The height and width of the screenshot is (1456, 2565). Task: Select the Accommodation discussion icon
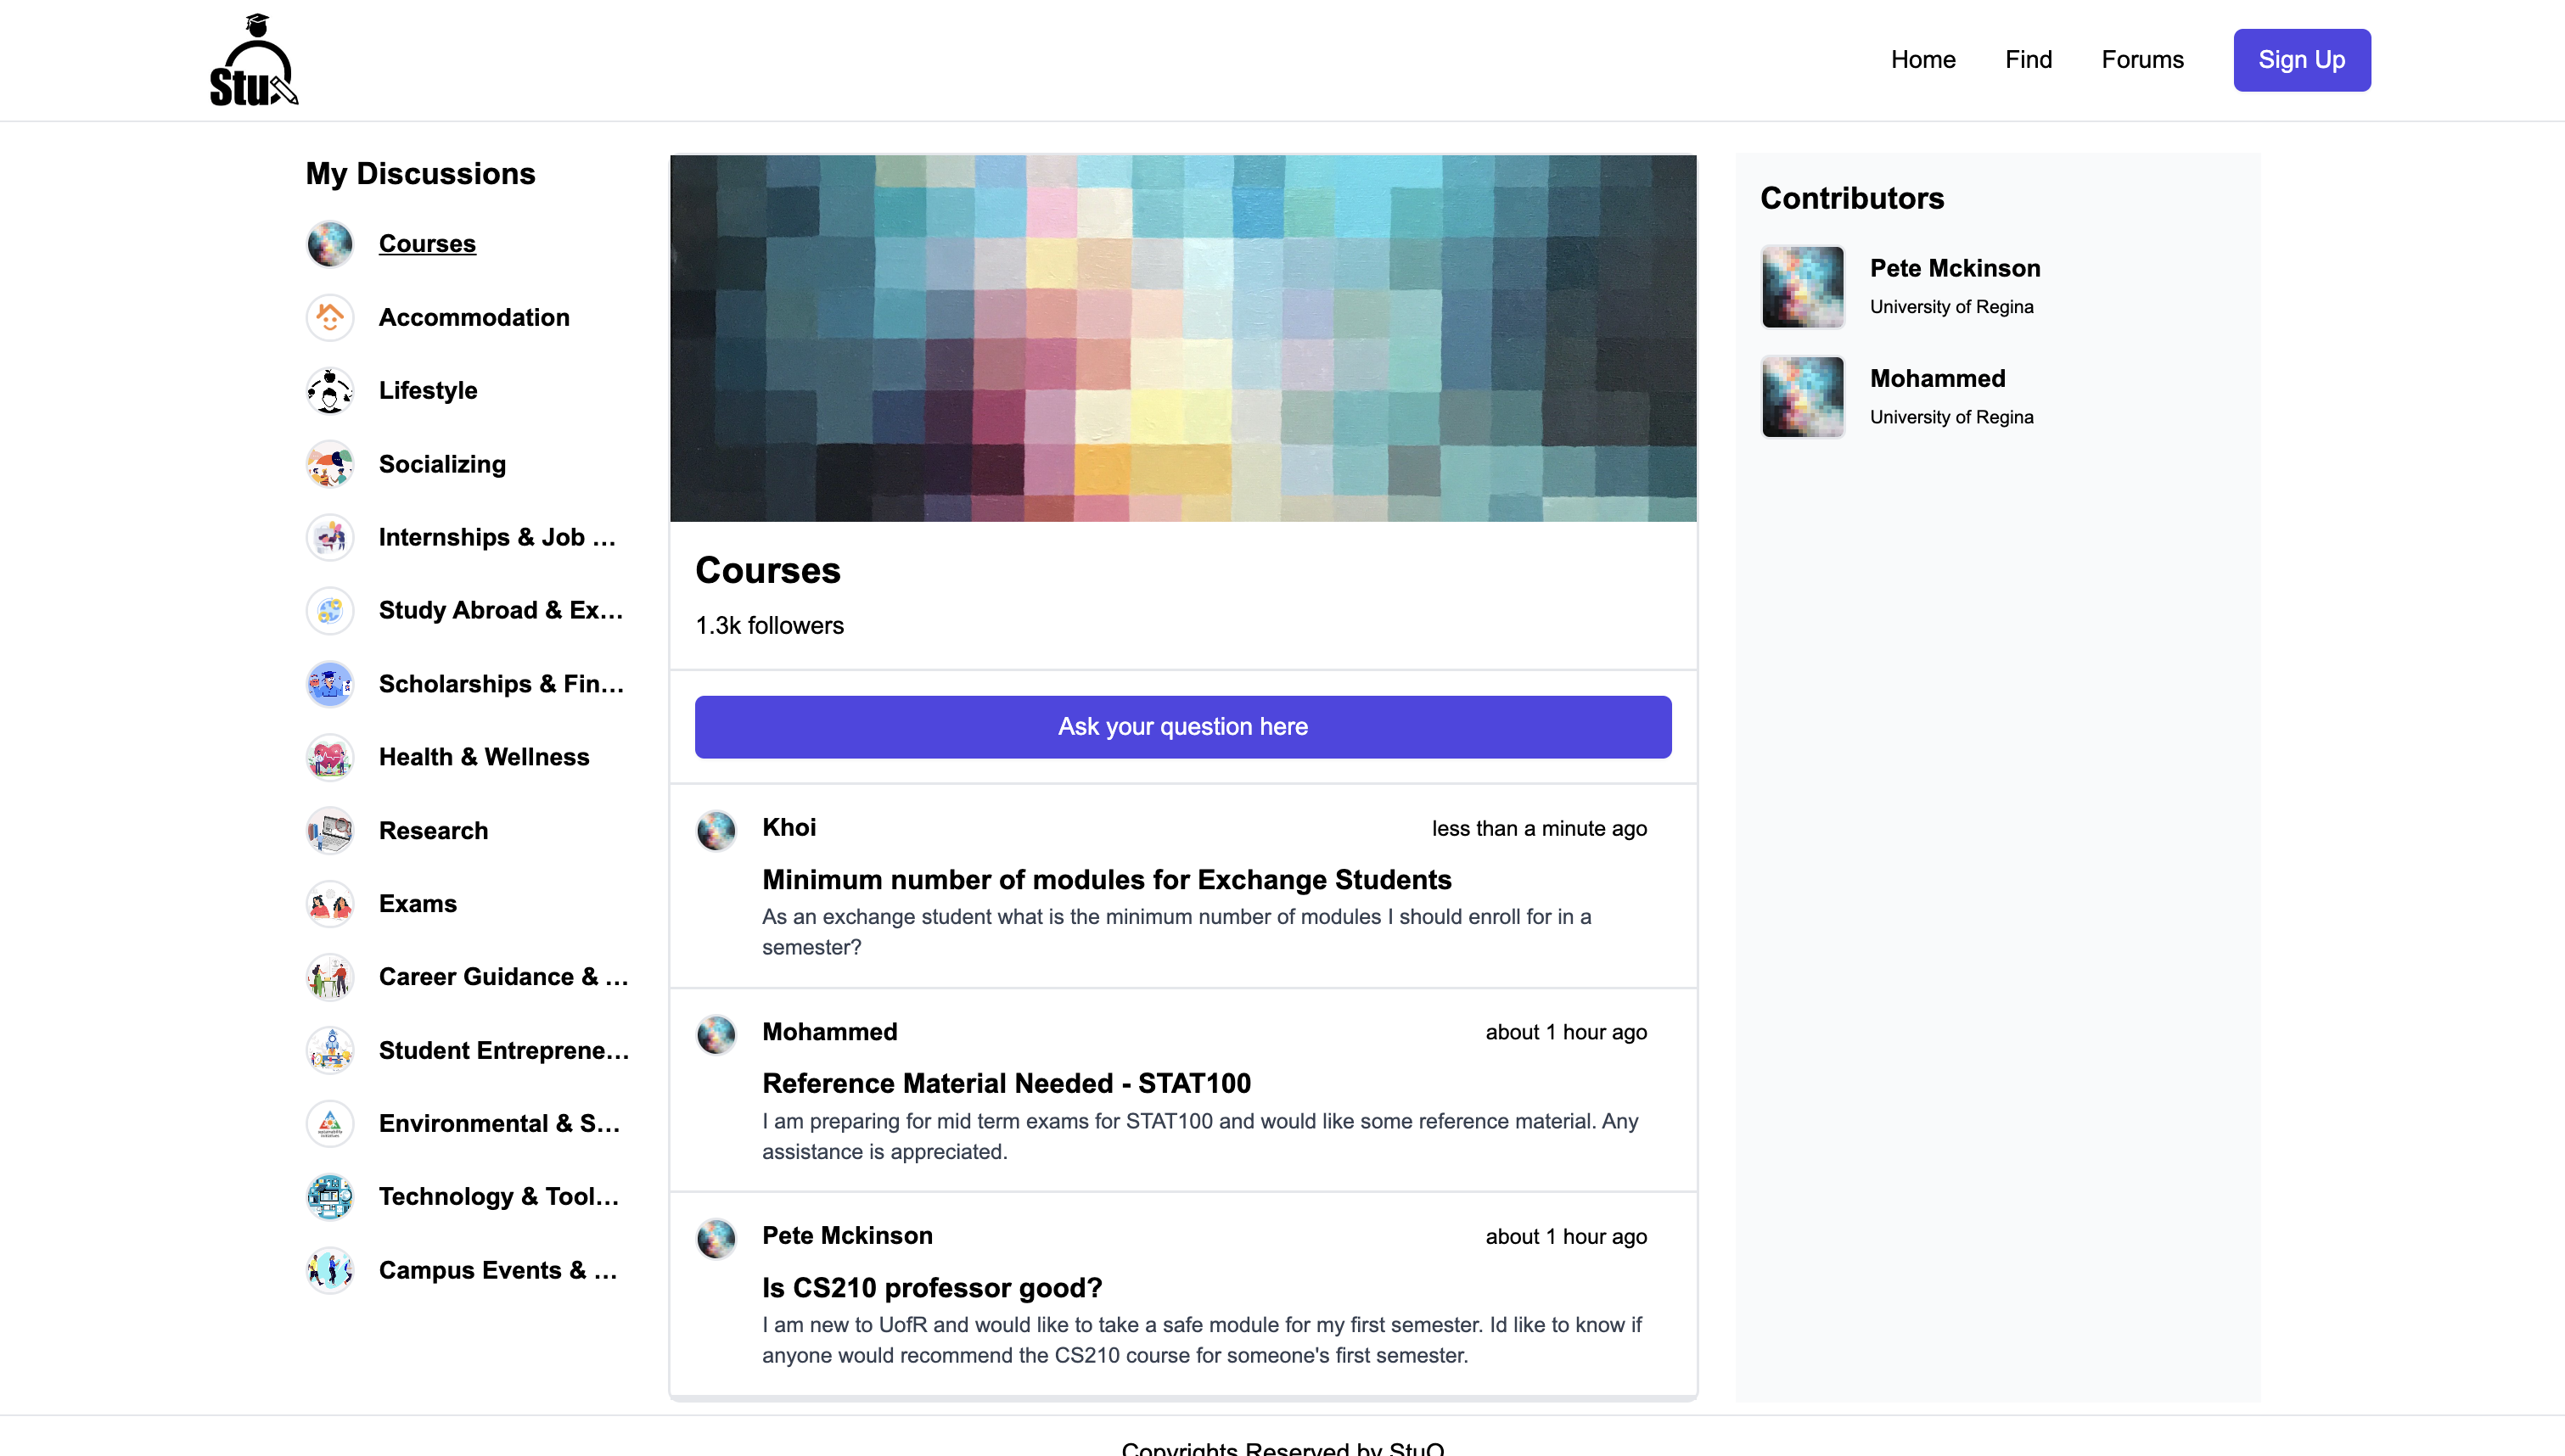pyautogui.click(x=329, y=317)
